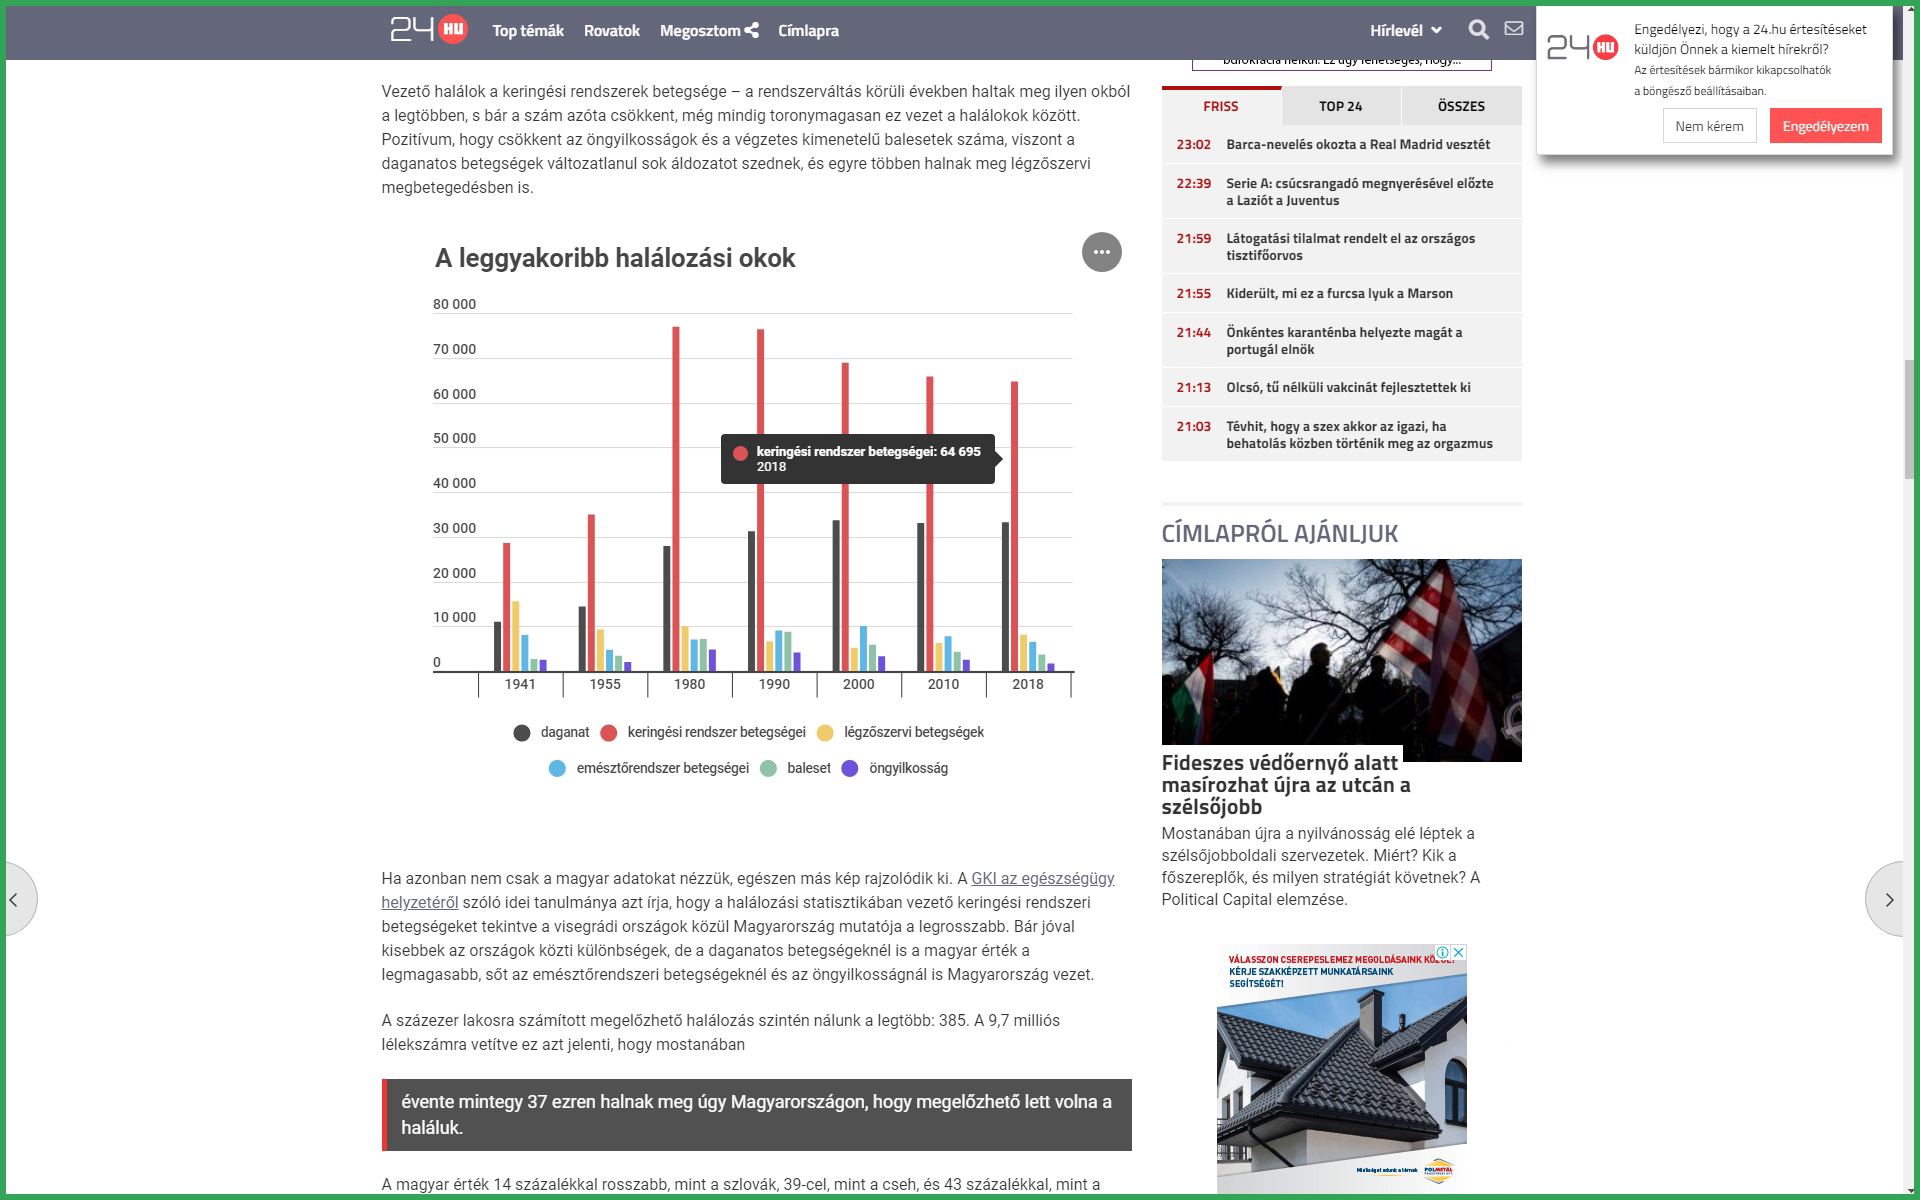
Task: Go to previous article arrow
Action: 17,899
